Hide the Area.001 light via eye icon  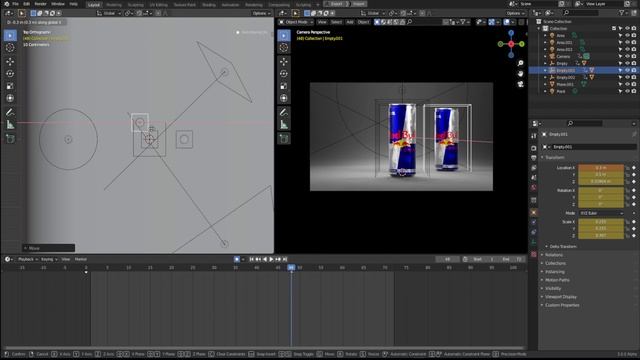tap(627, 42)
